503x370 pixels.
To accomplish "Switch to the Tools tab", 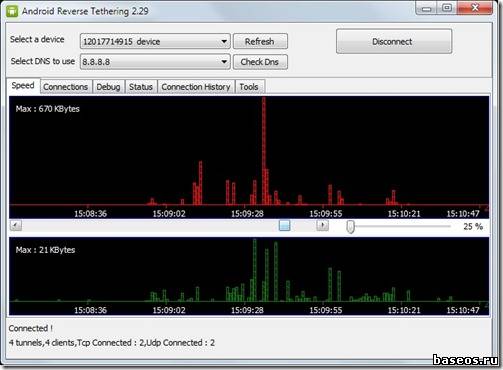I will 249,87.
